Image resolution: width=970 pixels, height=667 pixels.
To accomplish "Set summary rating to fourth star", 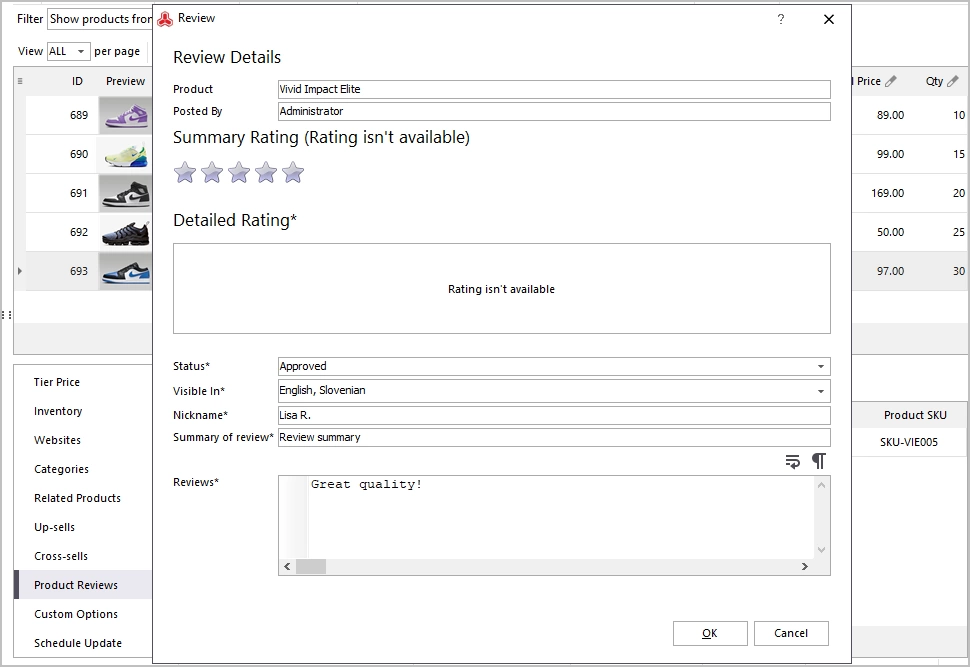I will tap(266, 173).
